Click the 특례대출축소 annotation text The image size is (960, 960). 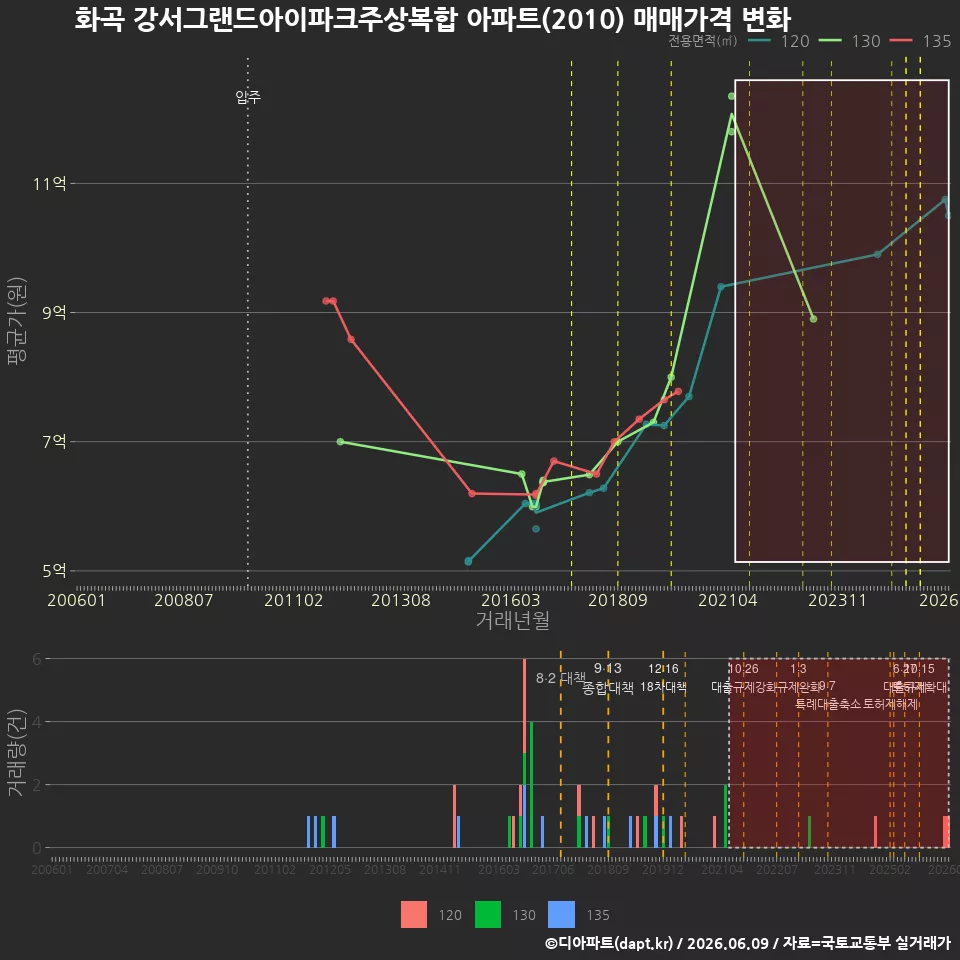tap(828, 704)
